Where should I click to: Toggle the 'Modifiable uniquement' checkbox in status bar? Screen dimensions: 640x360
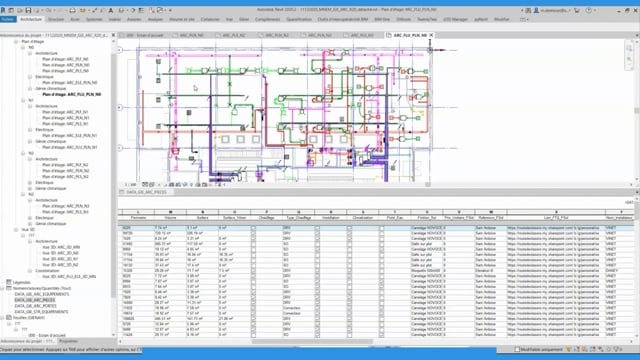pyautogui.click(x=517, y=349)
